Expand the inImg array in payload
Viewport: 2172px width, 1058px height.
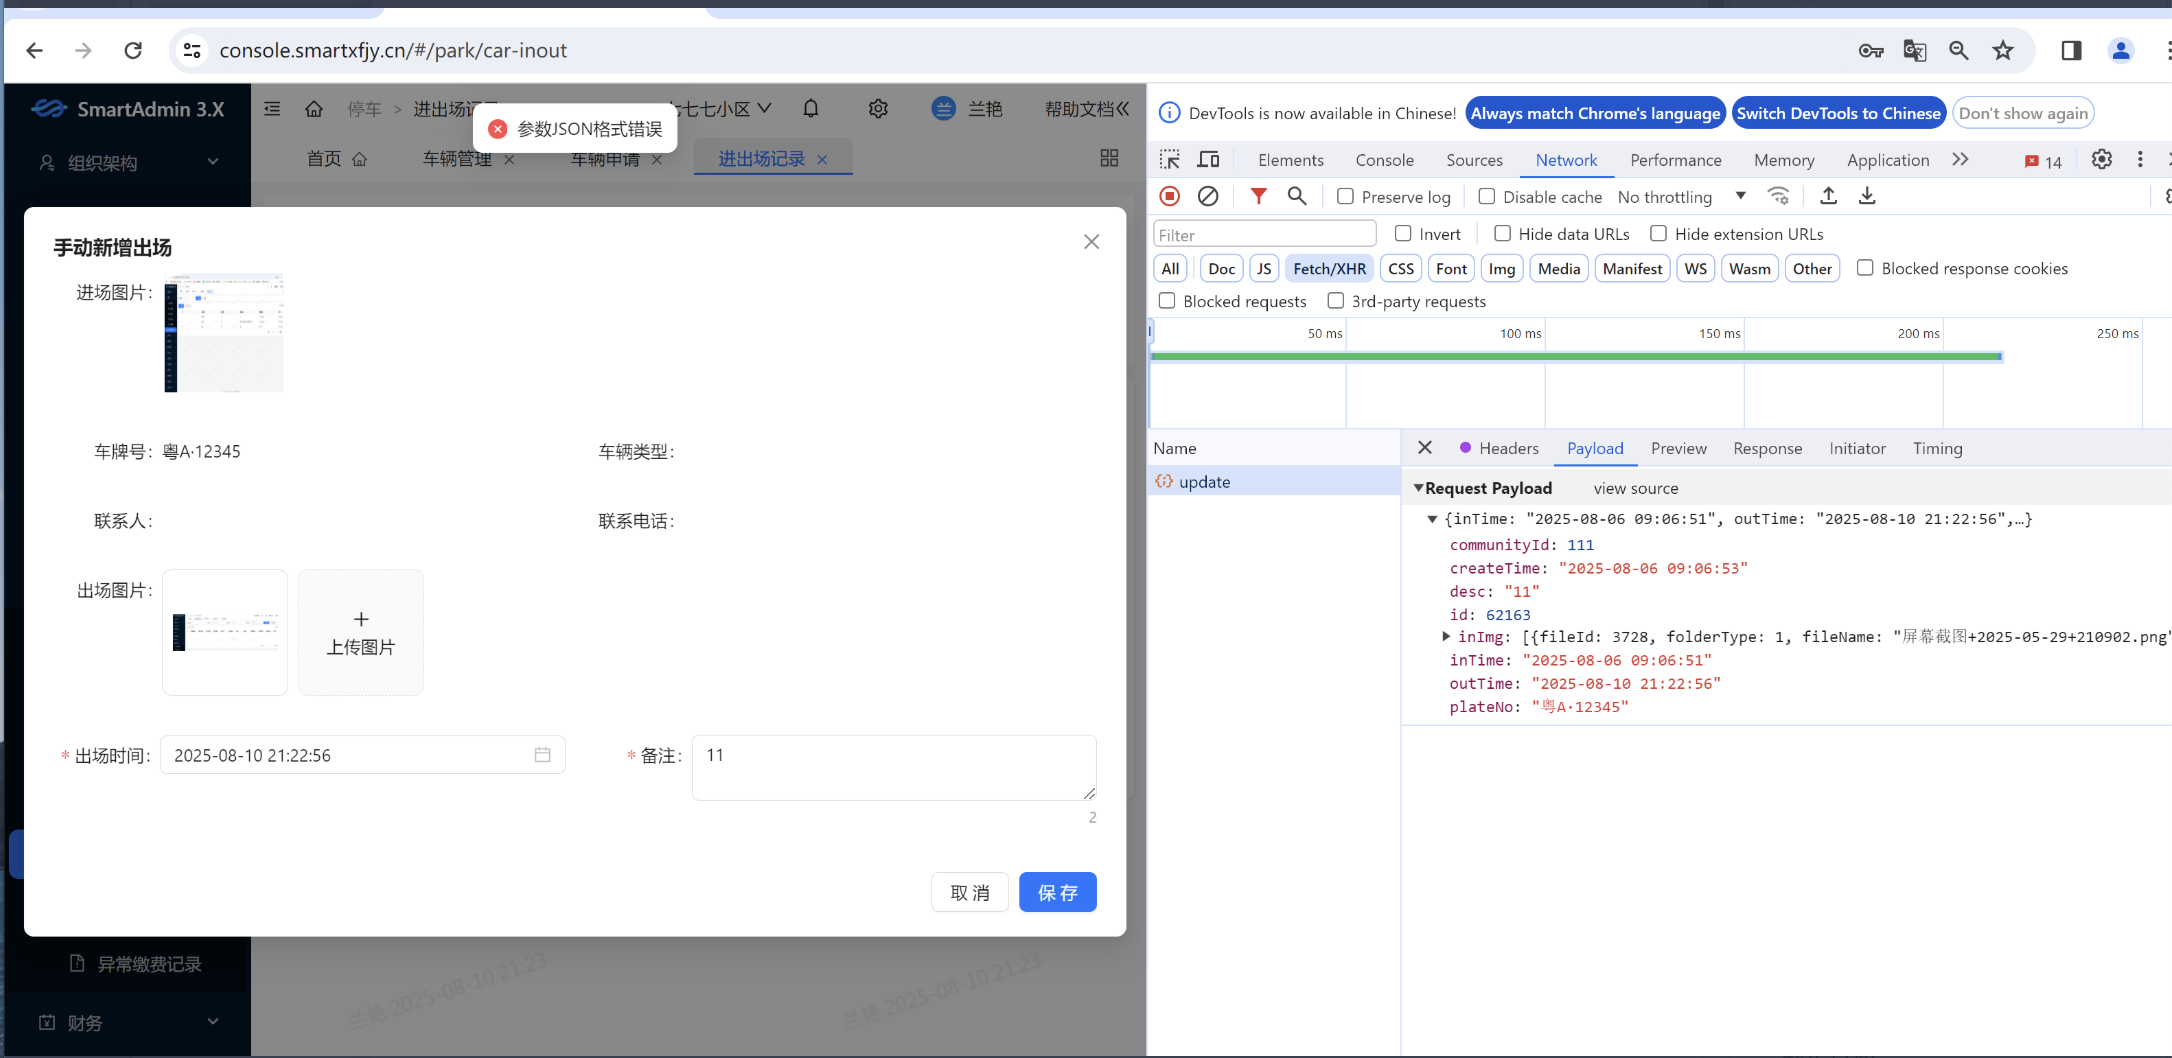tap(1446, 637)
